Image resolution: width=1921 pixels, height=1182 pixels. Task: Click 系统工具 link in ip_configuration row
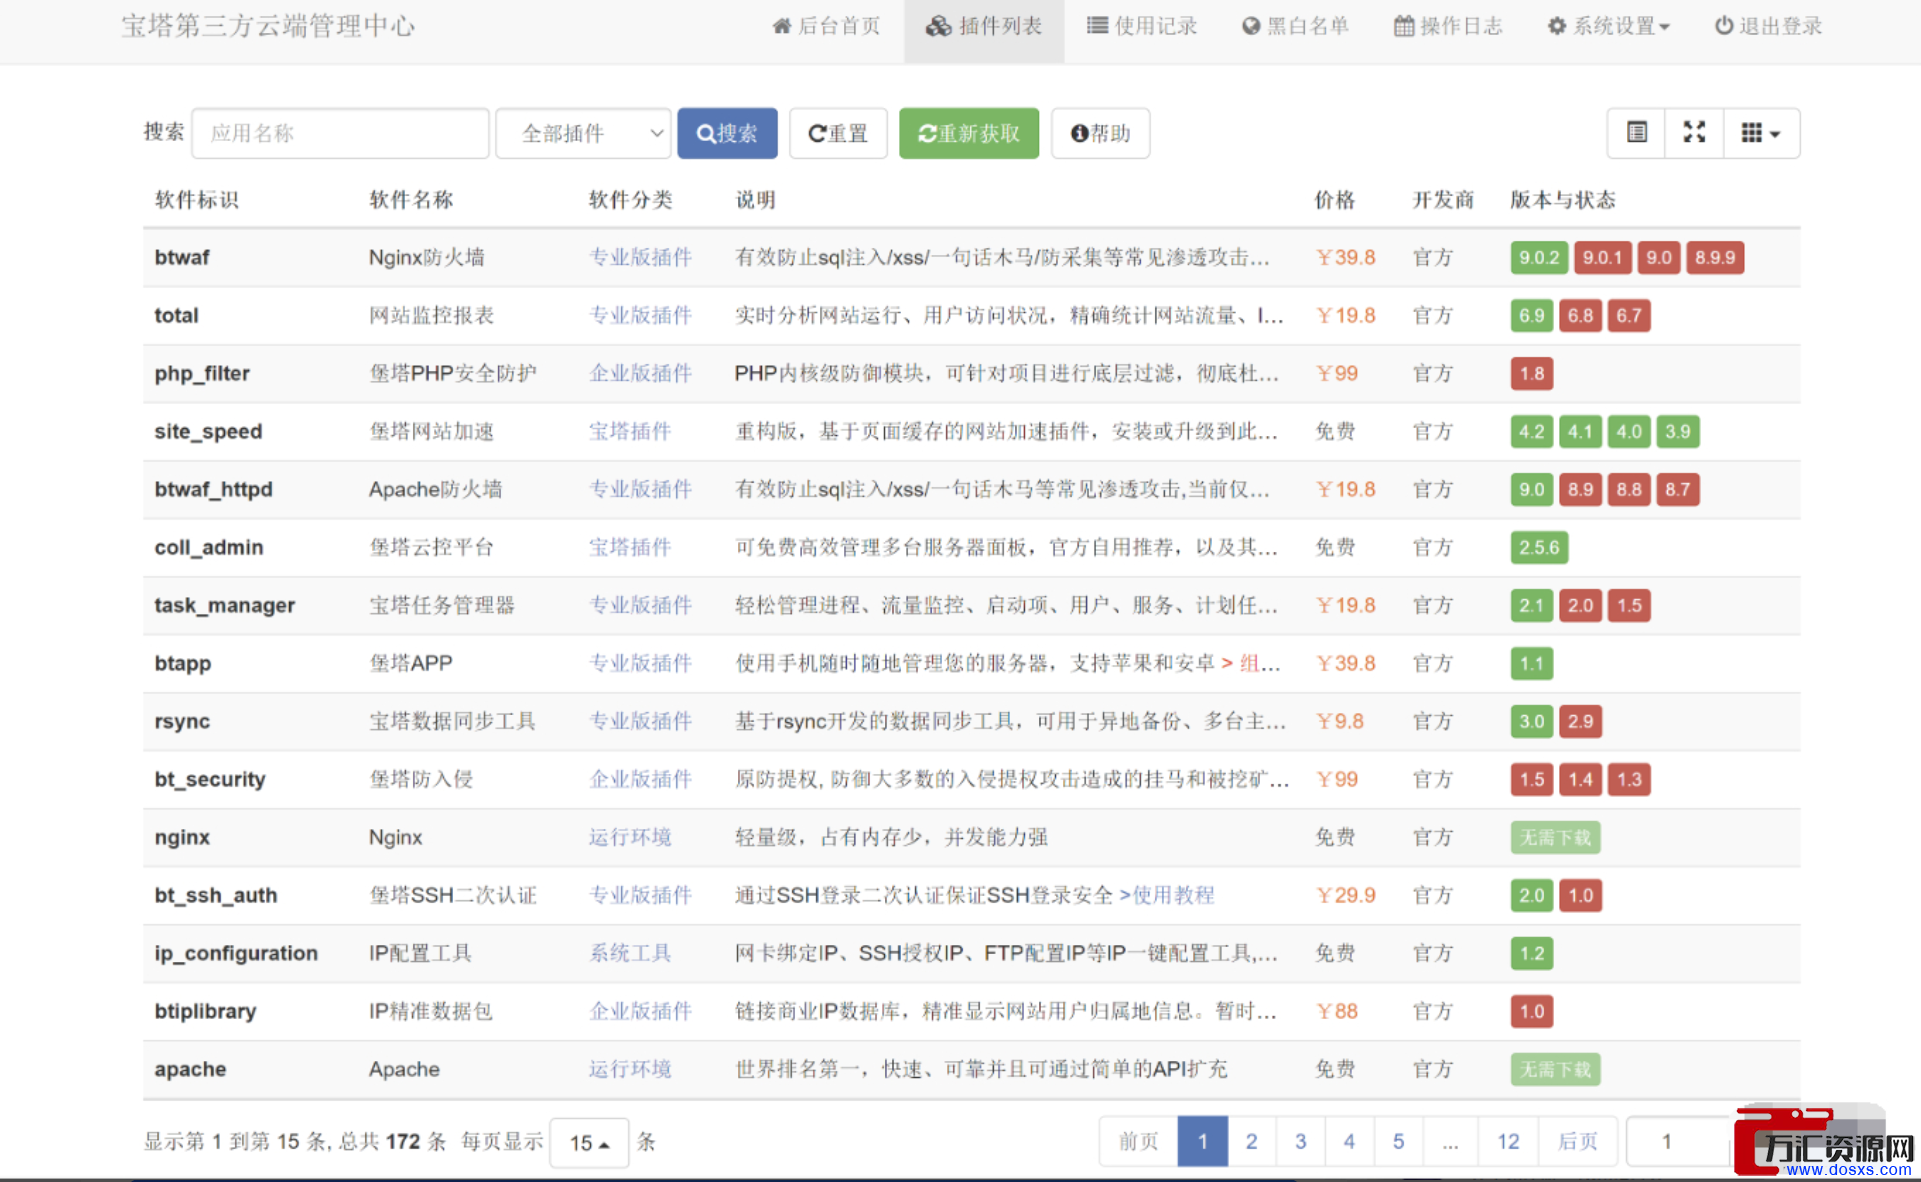630,954
